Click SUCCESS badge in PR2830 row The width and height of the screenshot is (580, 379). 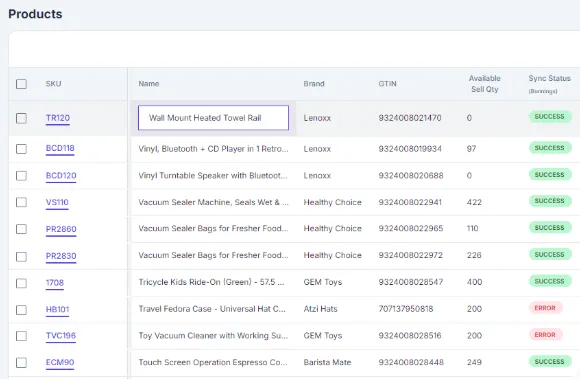pos(550,254)
